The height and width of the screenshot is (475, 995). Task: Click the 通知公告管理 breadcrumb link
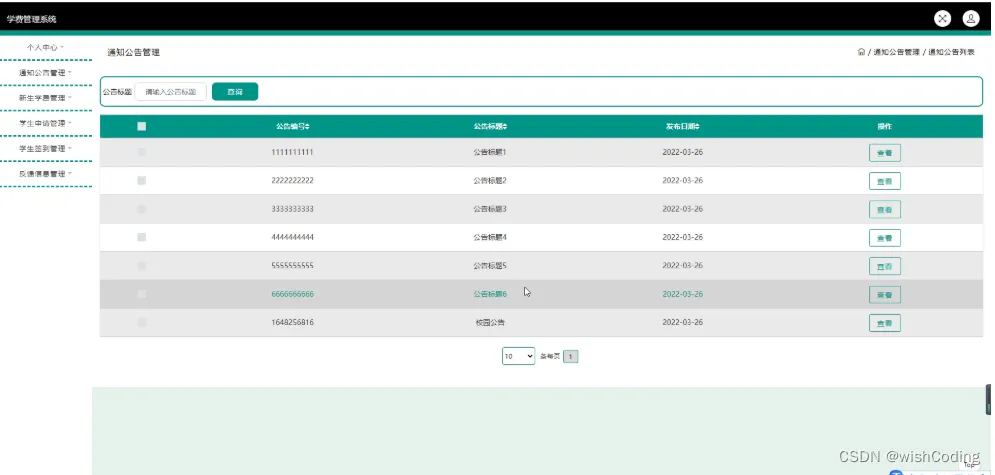coord(896,53)
